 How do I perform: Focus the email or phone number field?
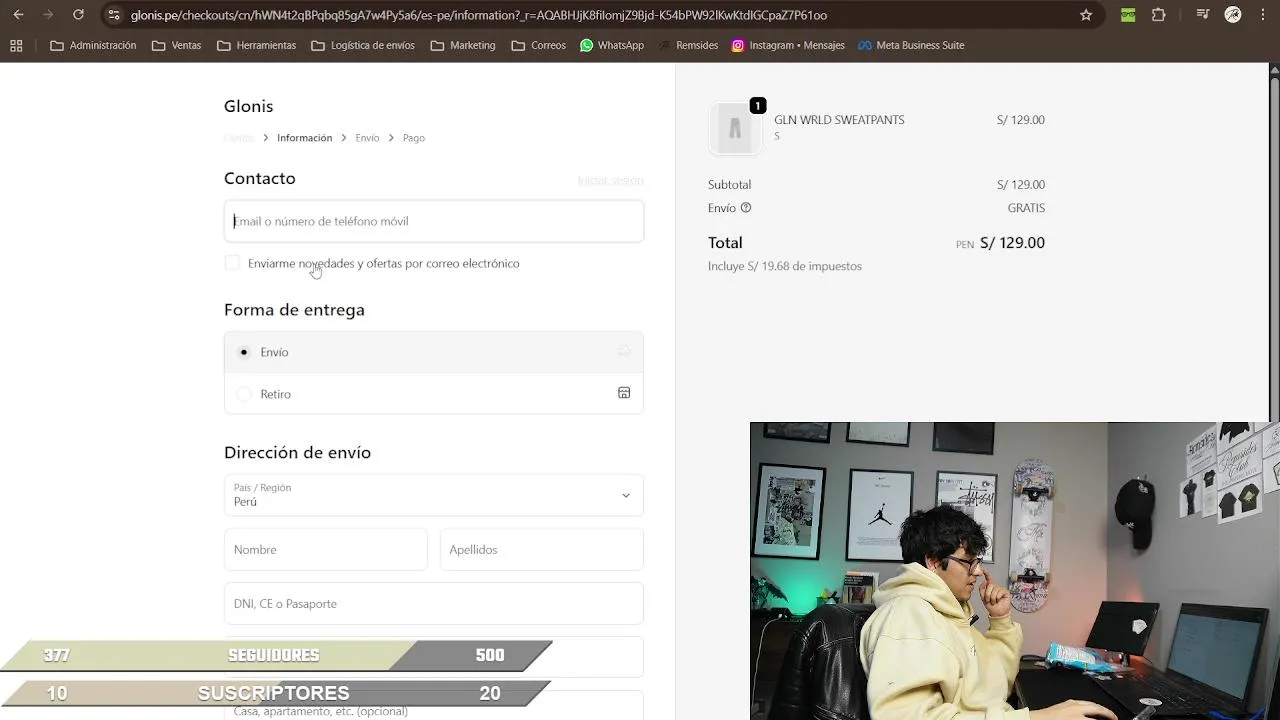[434, 221]
